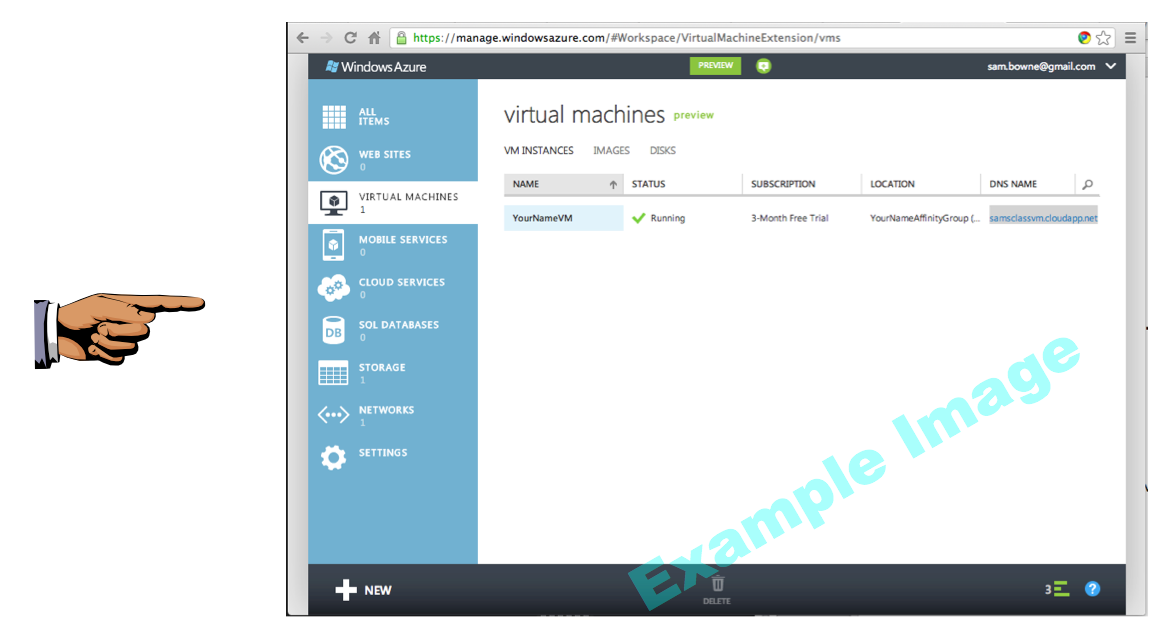Click the table search magnifier icon
The height and width of the screenshot is (629, 1164).
[1088, 184]
